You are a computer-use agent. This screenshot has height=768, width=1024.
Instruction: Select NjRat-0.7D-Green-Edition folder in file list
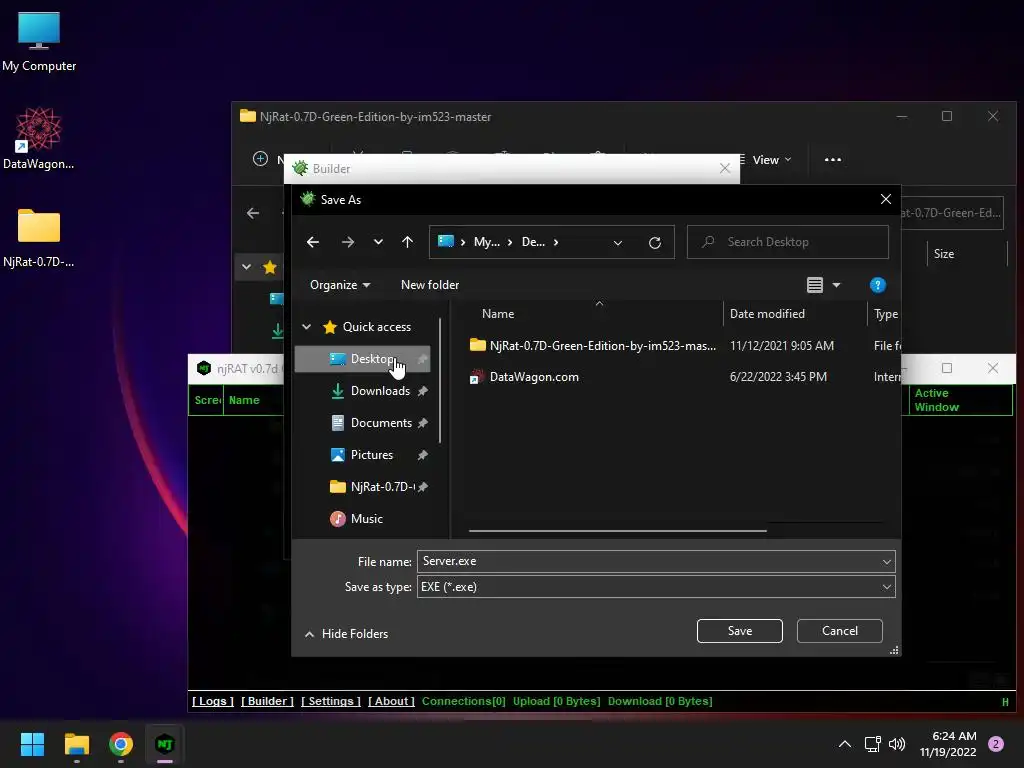(x=593, y=345)
